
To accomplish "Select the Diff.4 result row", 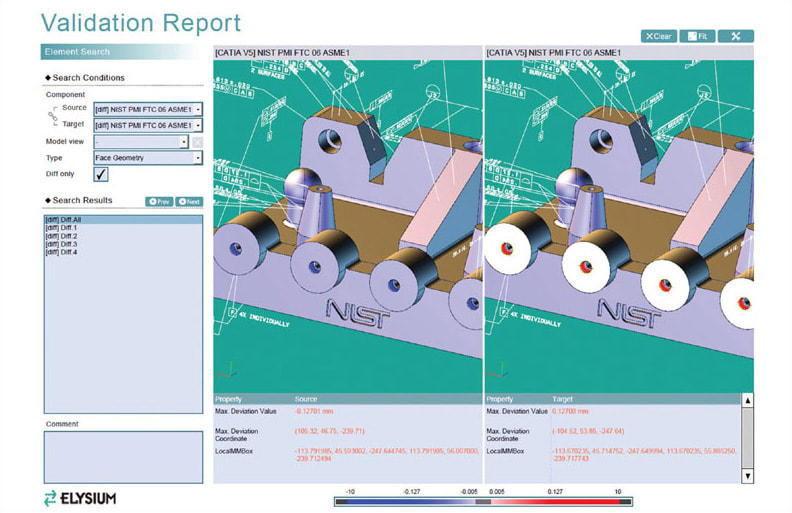I will click(123, 252).
